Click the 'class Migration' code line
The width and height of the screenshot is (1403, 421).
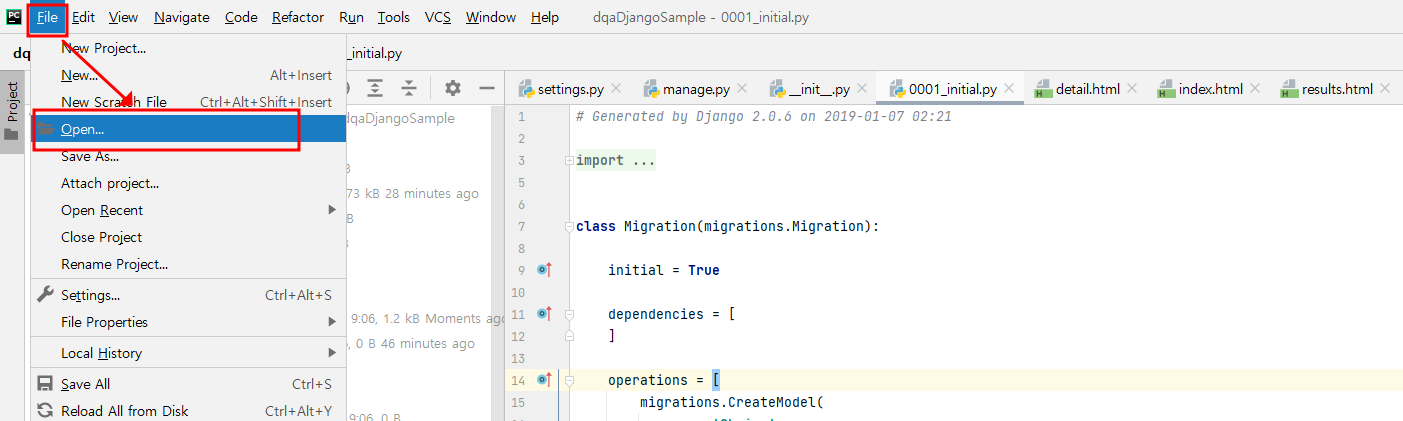(727, 226)
